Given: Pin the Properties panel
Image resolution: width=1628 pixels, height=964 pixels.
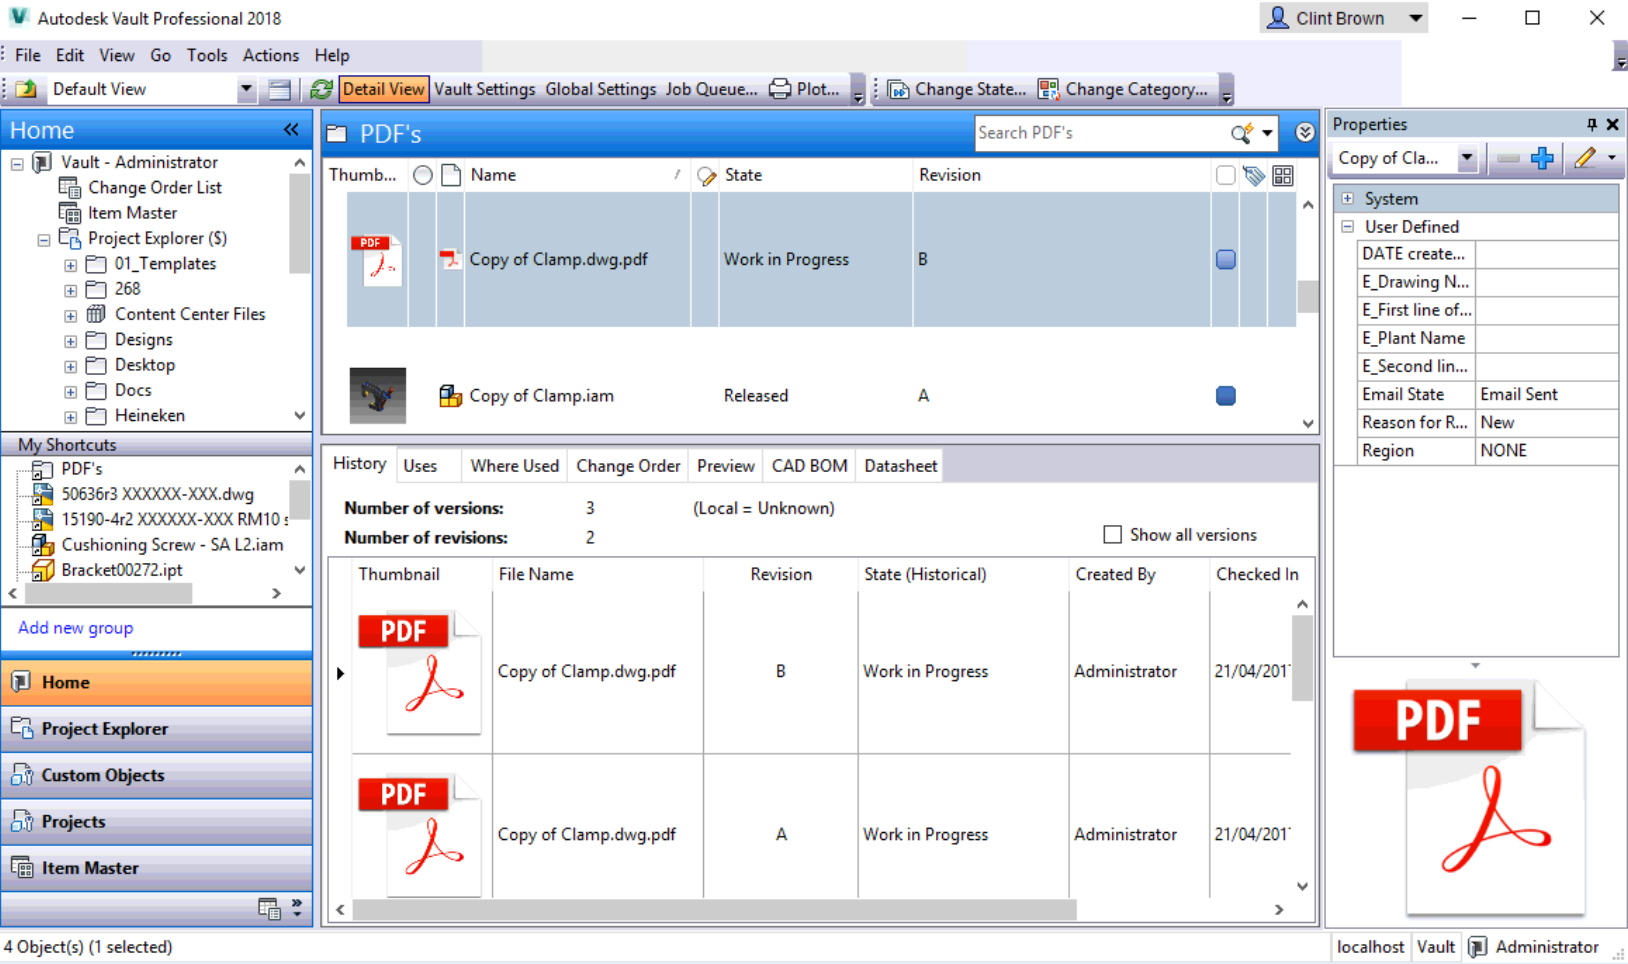Looking at the screenshot, I should [x=1591, y=124].
